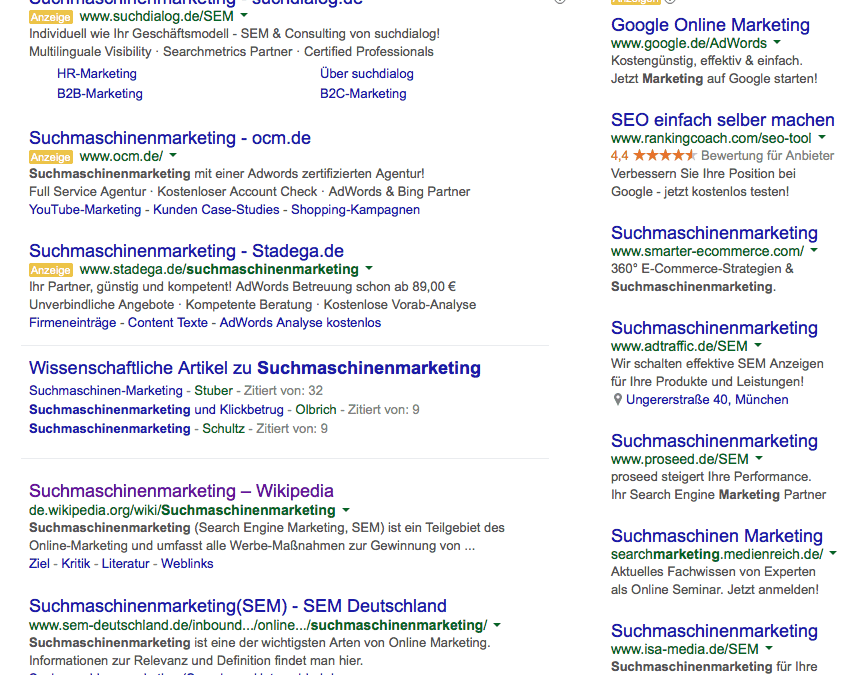The image size is (843, 675).
Task: Open SEO einfach selber machen ad
Action: pyautogui.click(x=723, y=120)
